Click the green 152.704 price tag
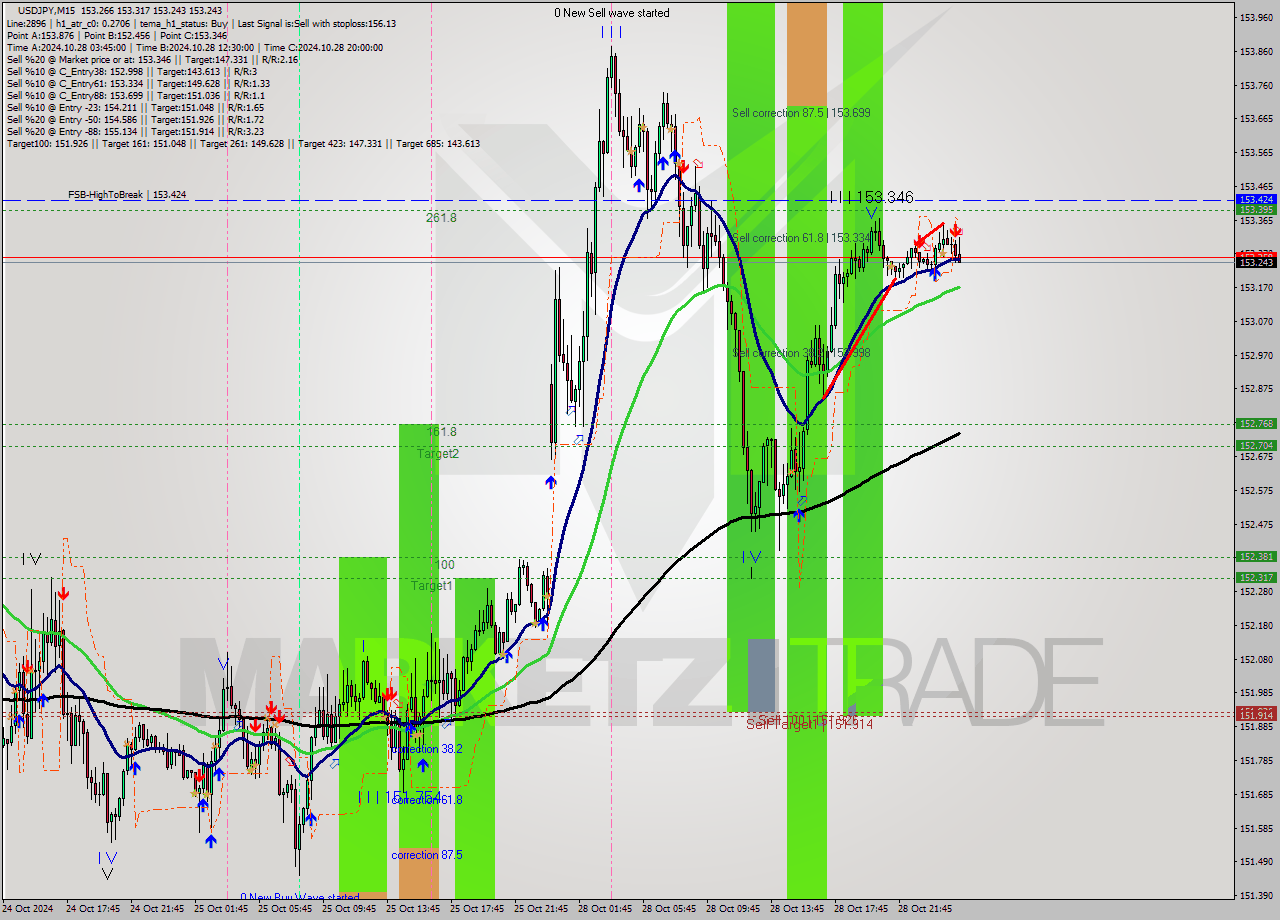The height and width of the screenshot is (920, 1280). (x=1255, y=445)
